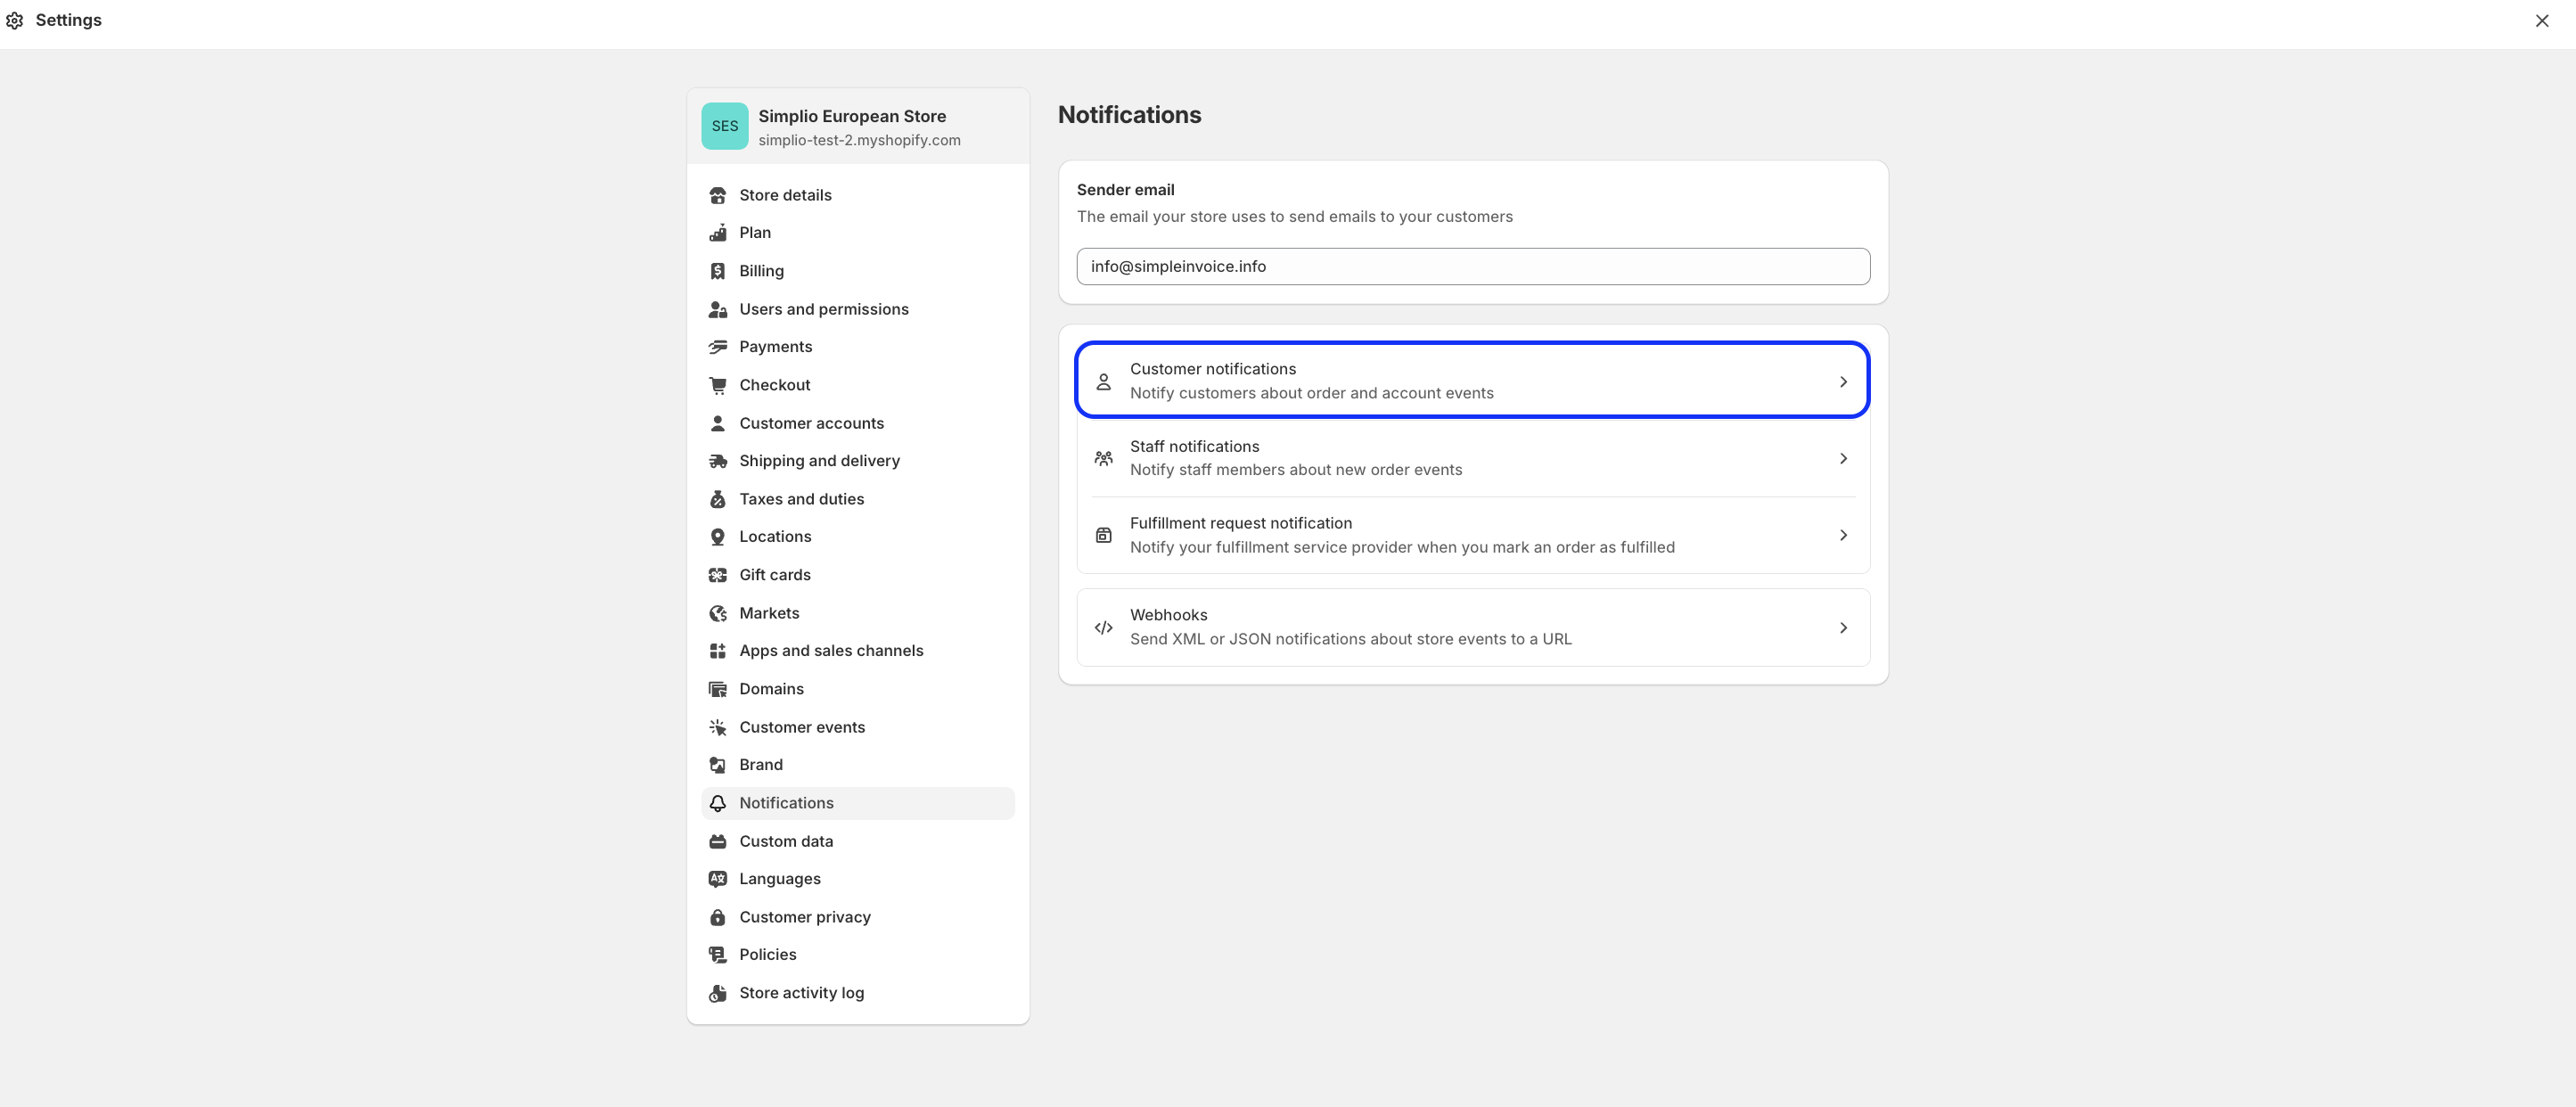Expand Fulfillment request notification chevron
The height and width of the screenshot is (1107, 2576).
pyautogui.click(x=1843, y=535)
